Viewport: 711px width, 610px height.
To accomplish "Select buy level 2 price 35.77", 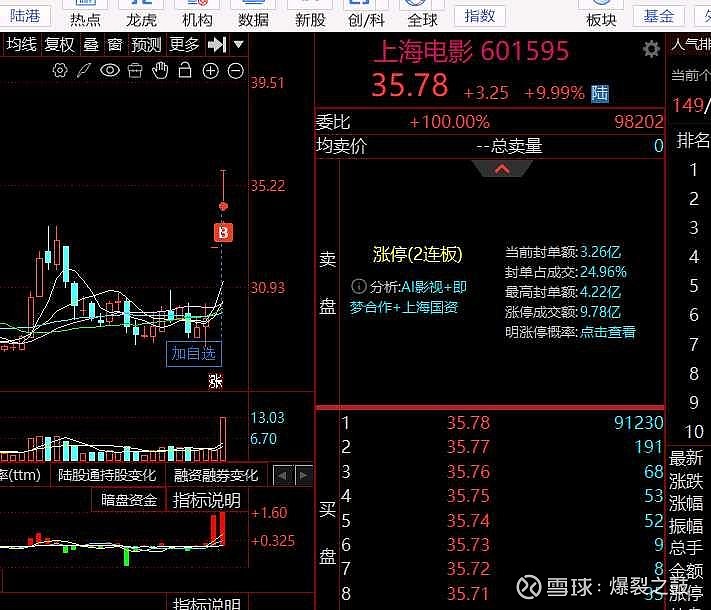I will tap(468, 447).
